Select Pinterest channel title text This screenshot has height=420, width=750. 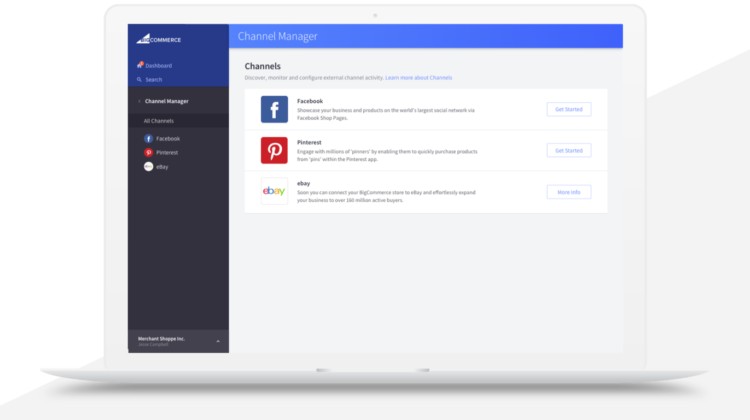(x=309, y=142)
